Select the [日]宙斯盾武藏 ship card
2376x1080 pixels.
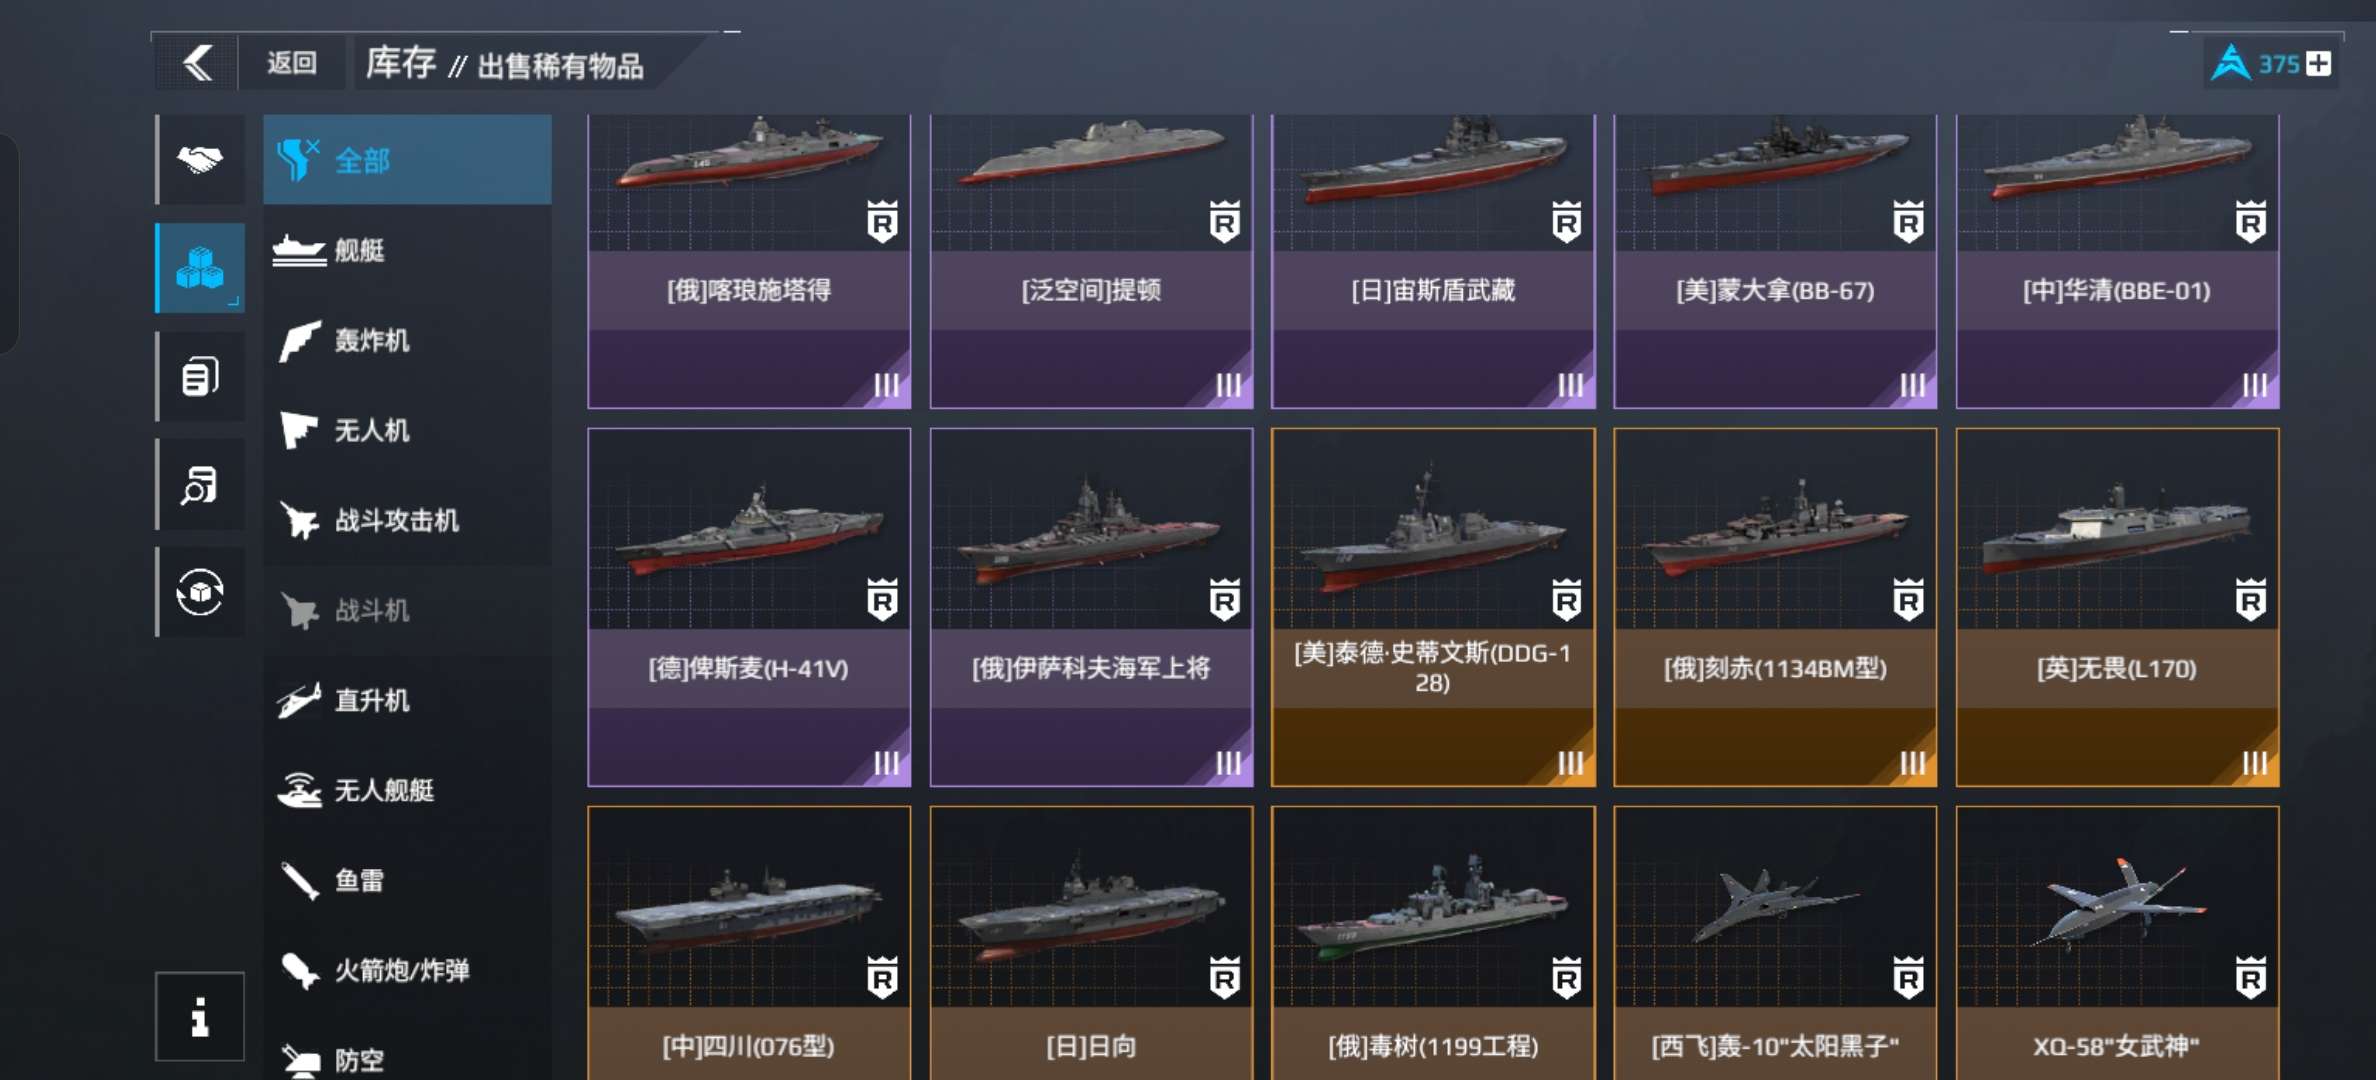[1433, 261]
